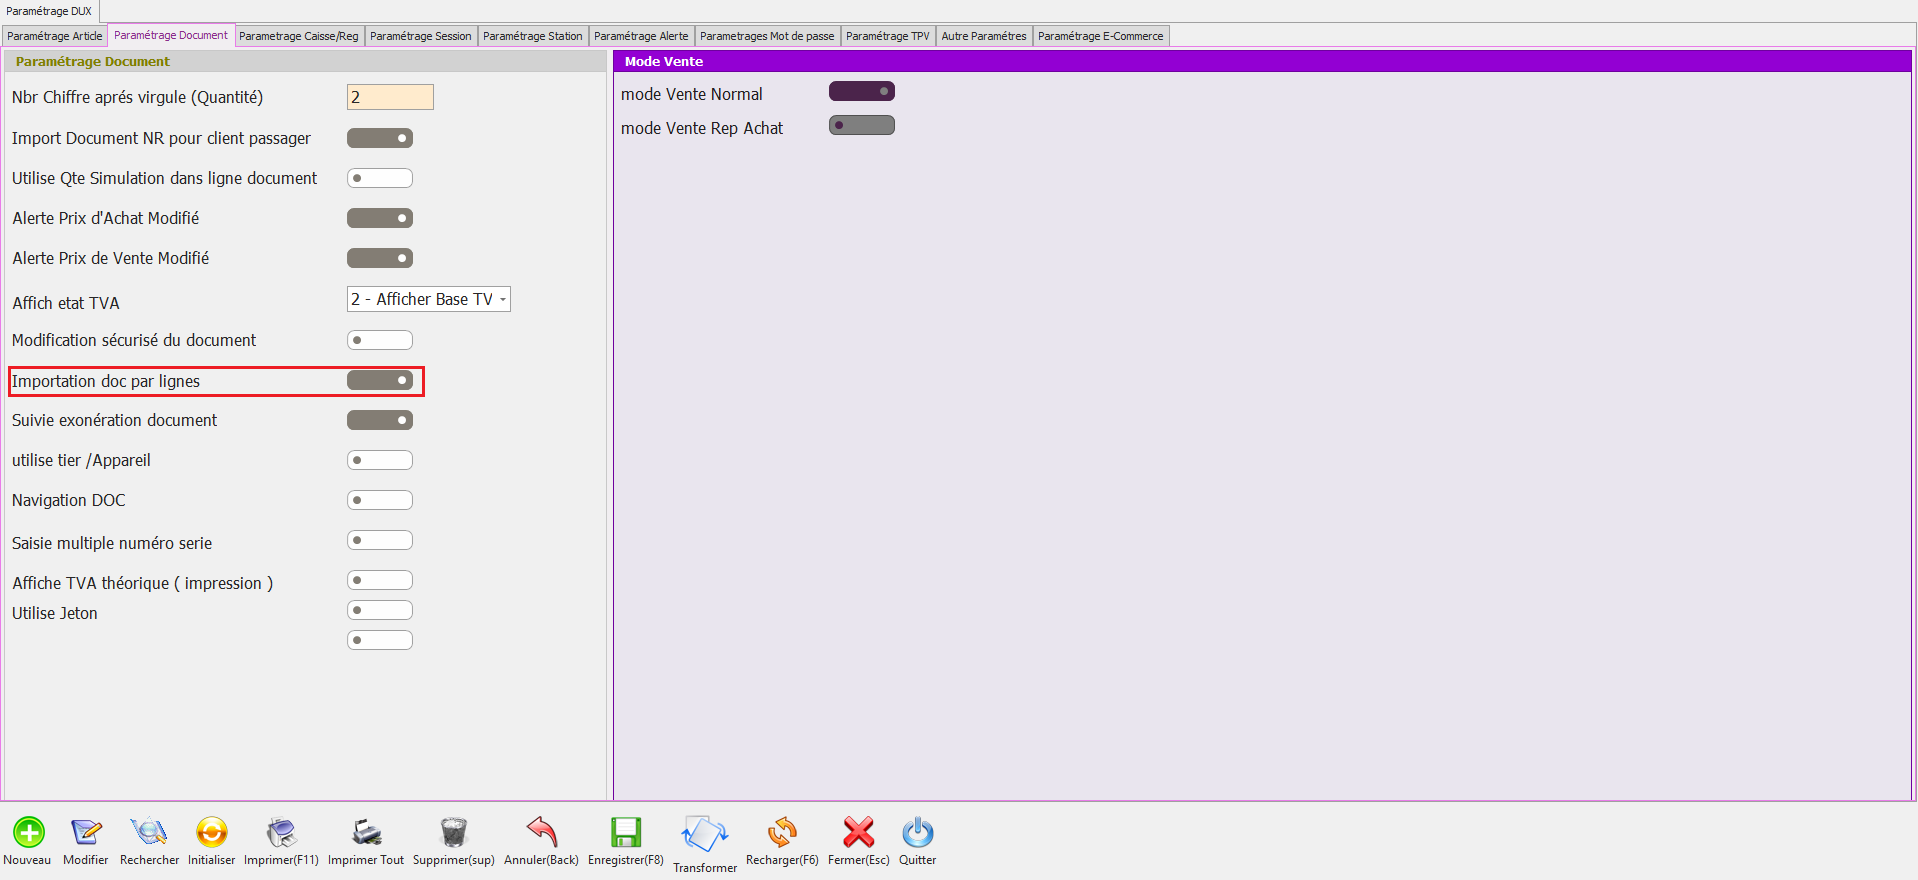Image resolution: width=1918 pixels, height=880 pixels.
Task: Enable Navigation DOC switch
Action: click(x=380, y=500)
